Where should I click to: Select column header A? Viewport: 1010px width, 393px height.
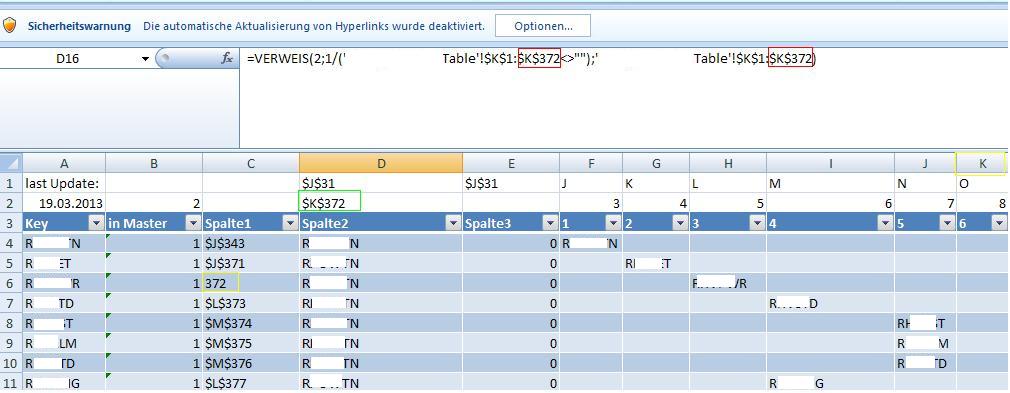click(64, 164)
